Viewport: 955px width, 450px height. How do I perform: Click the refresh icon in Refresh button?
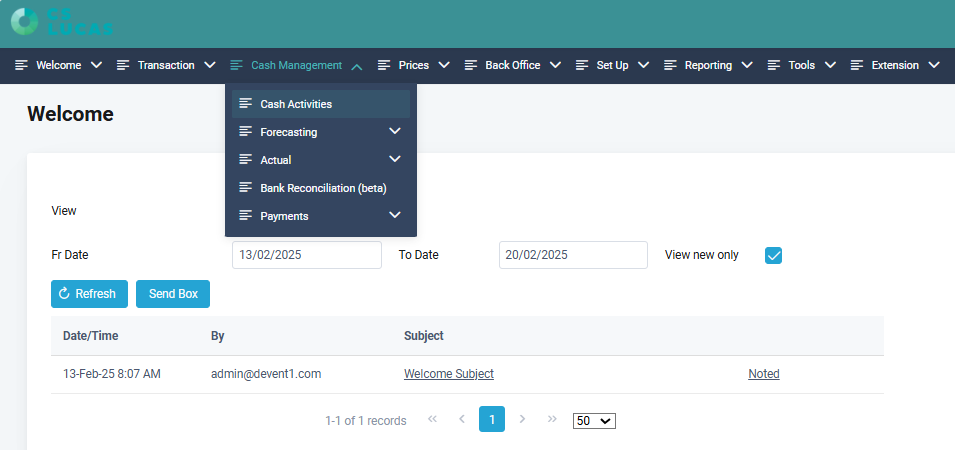point(65,294)
